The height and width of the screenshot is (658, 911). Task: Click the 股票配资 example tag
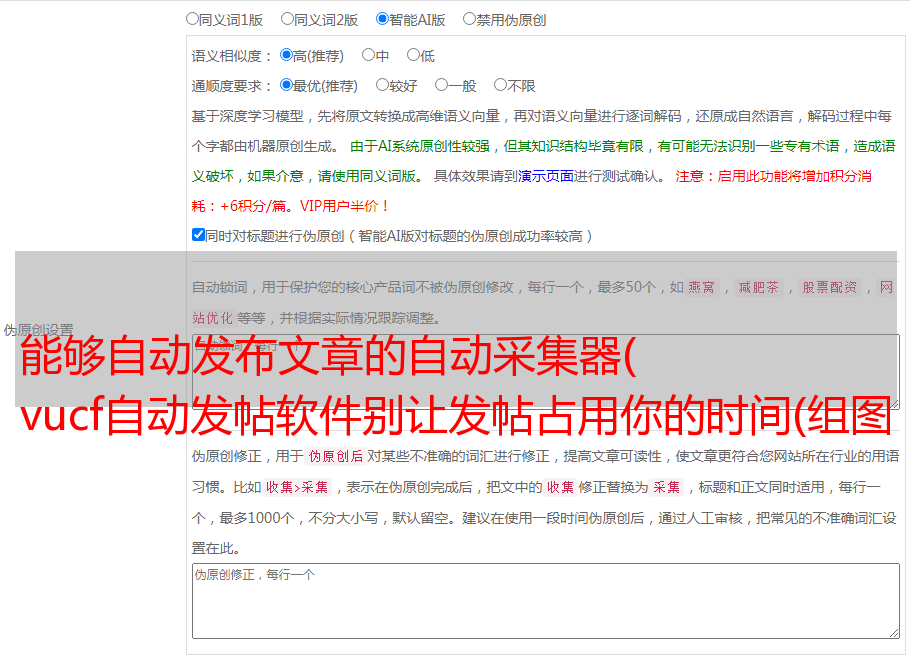830,287
